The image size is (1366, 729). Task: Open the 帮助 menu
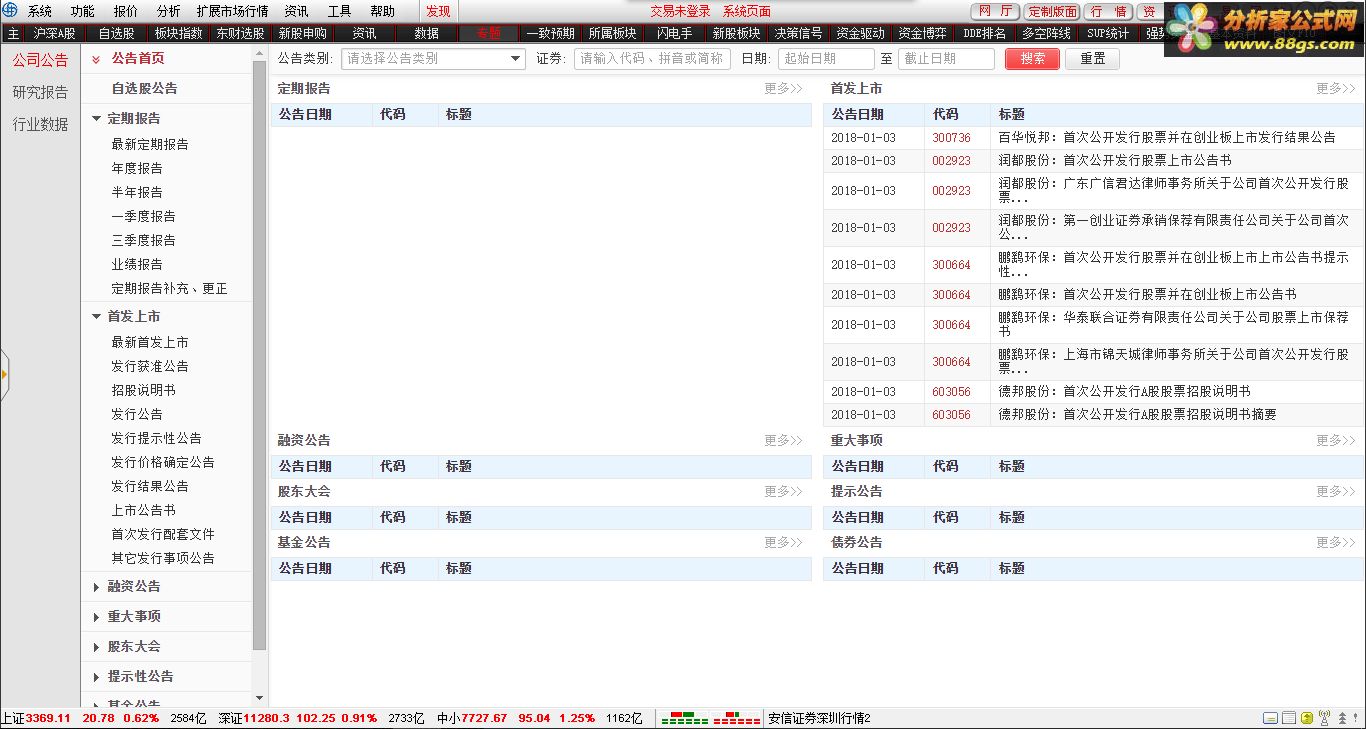[x=382, y=11]
